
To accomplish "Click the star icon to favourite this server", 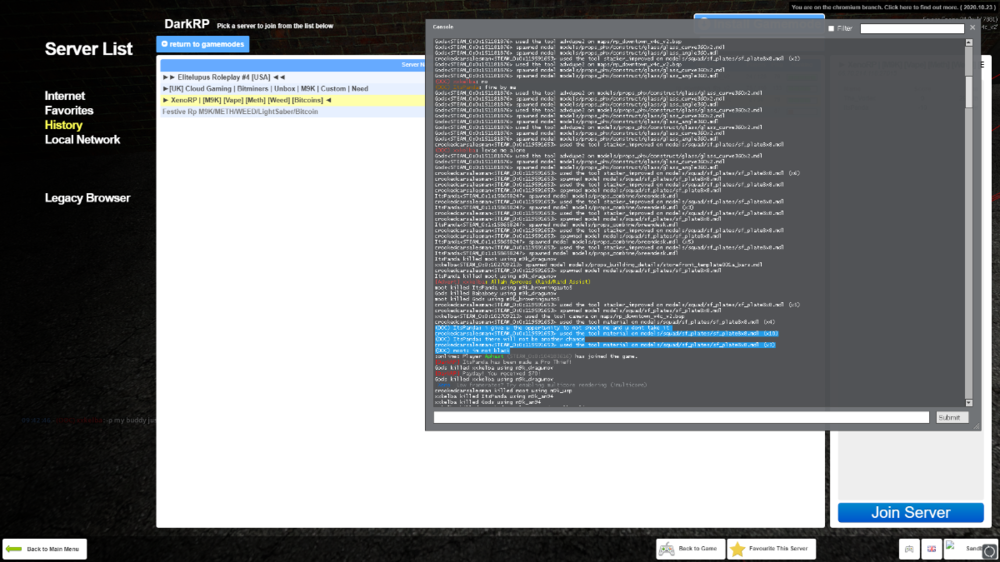I will [x=738, y=549].
